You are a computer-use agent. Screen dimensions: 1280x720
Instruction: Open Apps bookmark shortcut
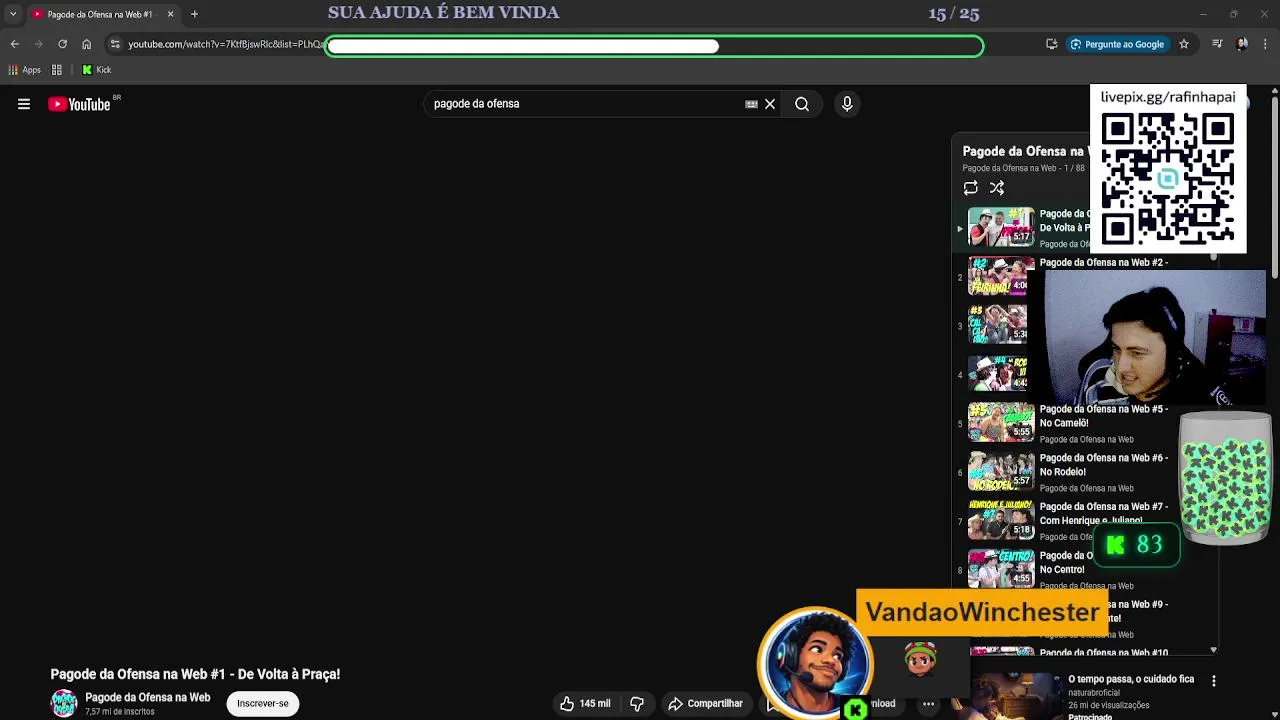[24, 70]
